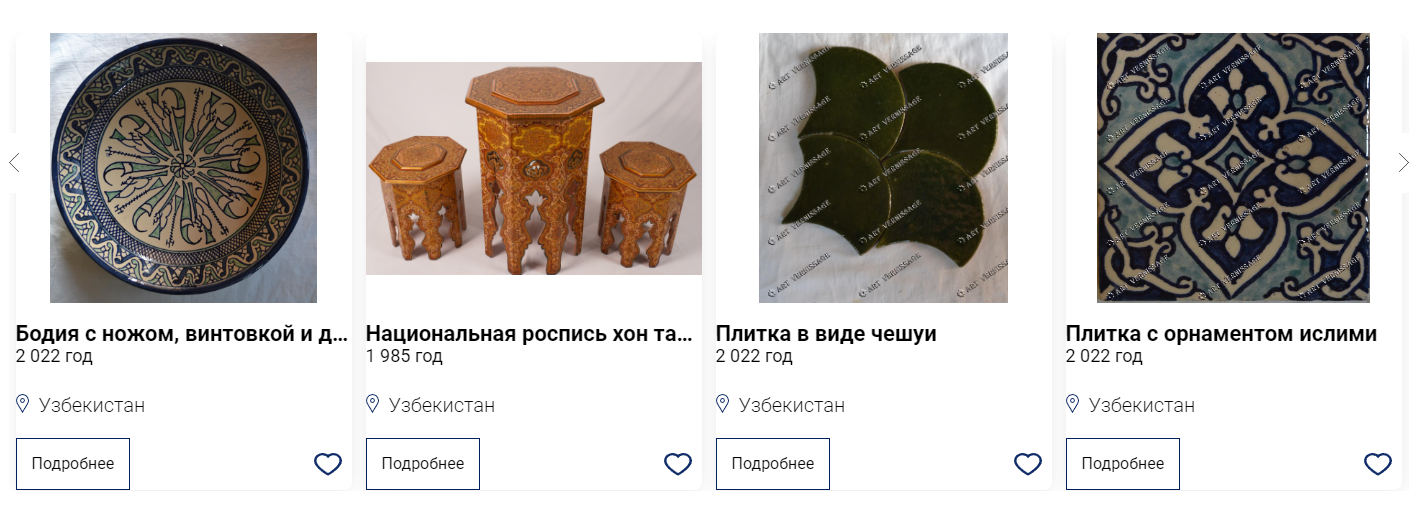Viewport: 1426px width, 510px height.
Task: Toggle heart on Плитка в виде чешуи
Action: click(x=1028, y=464)
